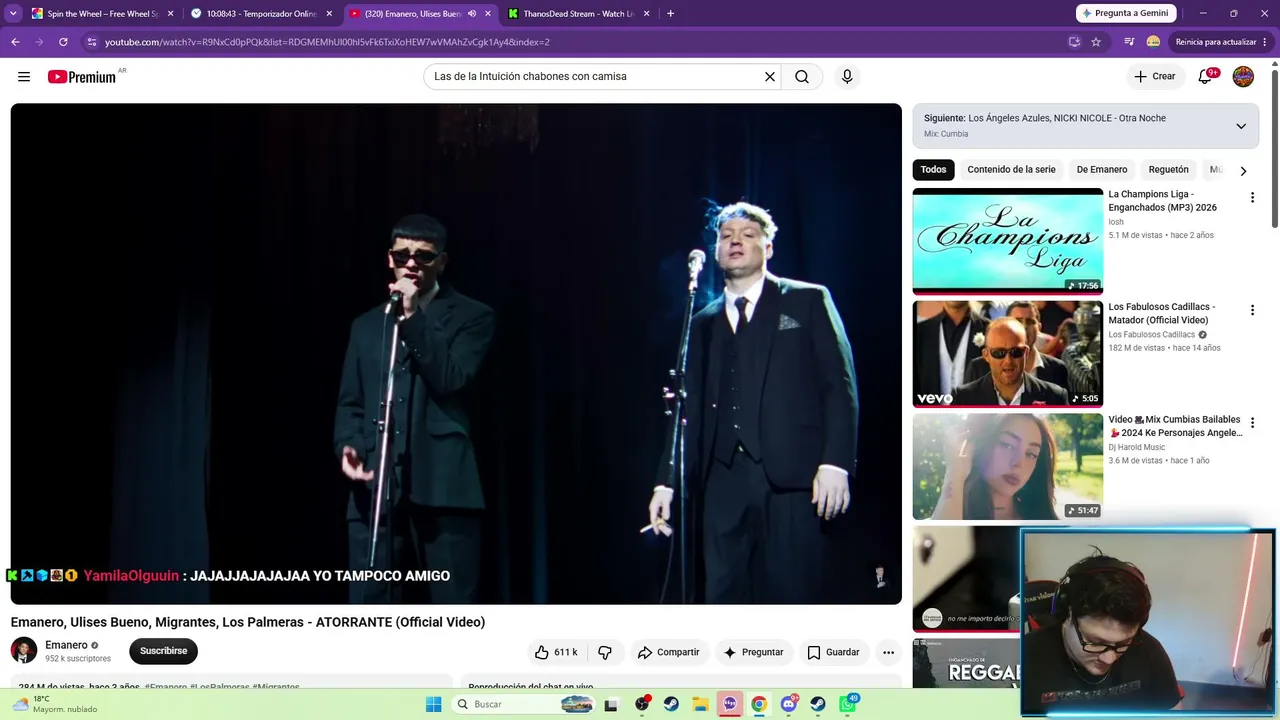Select the Reguetón filter chip
This screenshot has height=720, width=1280.
point(1168,170)
